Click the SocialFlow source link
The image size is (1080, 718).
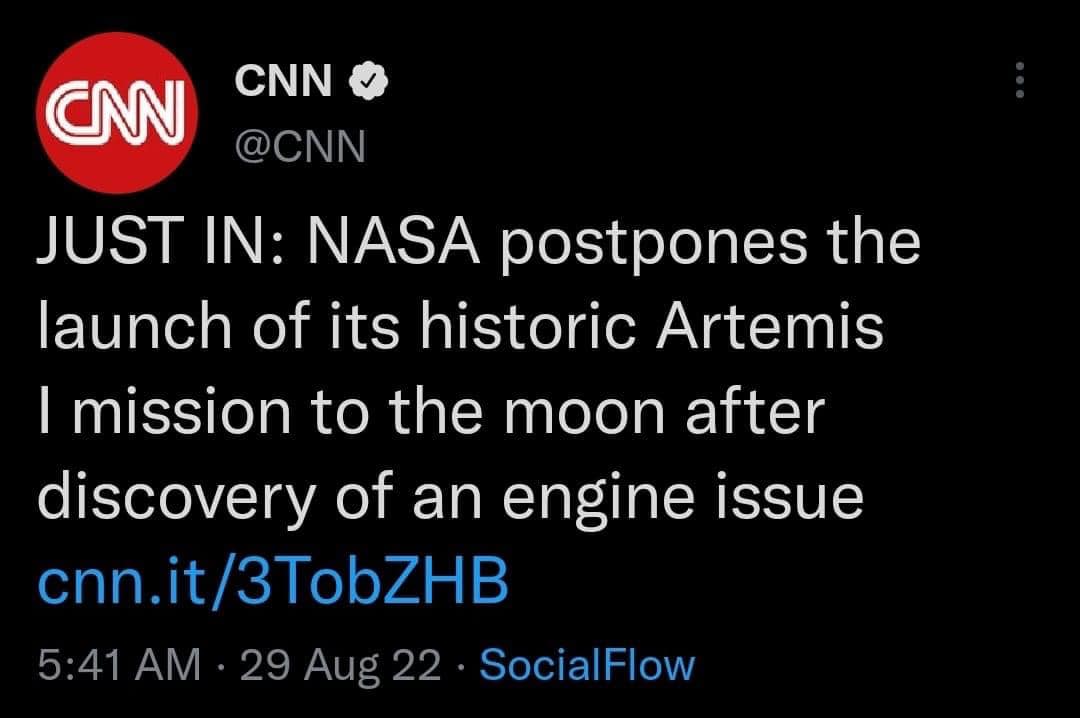(587, 665)
